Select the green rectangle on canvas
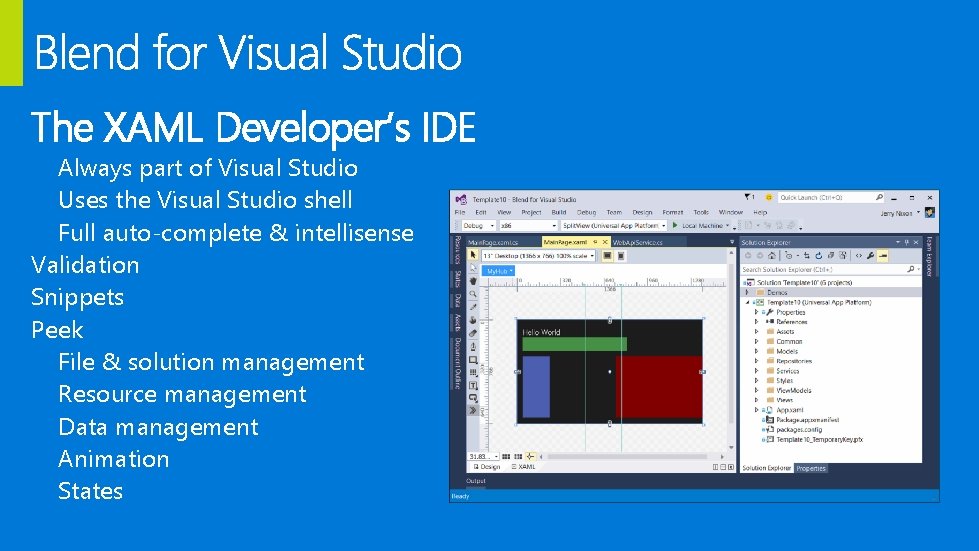Image resolution: width=979 pixels, height=551 pixels. pyautogui.click(x=574, y=344)
